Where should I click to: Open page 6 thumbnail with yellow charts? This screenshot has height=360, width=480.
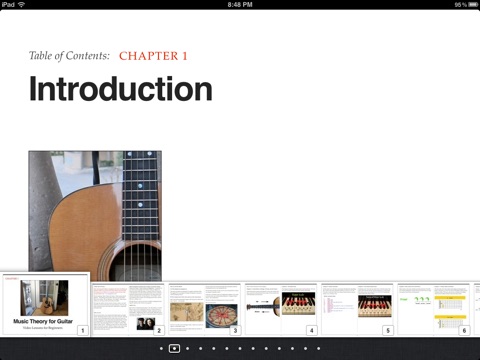coord(433,309)
